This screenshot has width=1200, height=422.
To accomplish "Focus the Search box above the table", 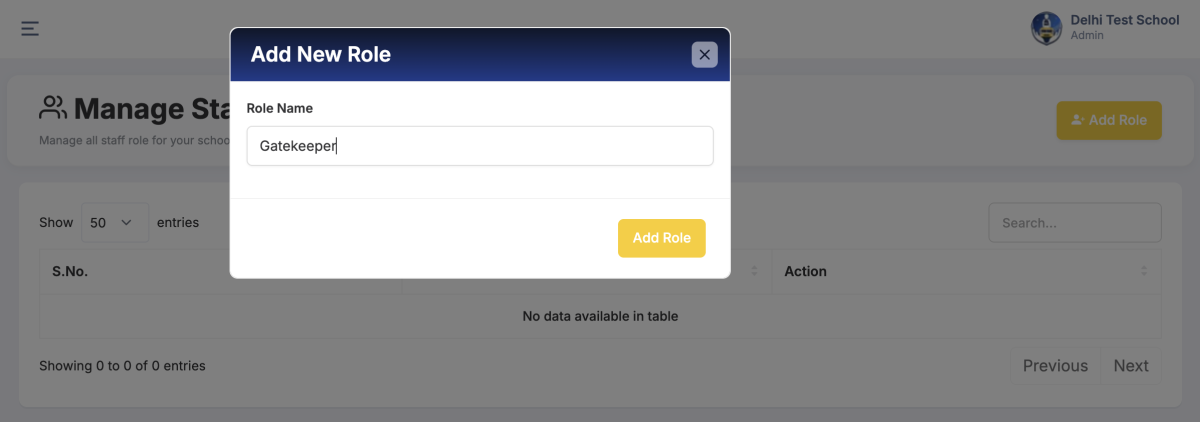I will click(1075, 223).
